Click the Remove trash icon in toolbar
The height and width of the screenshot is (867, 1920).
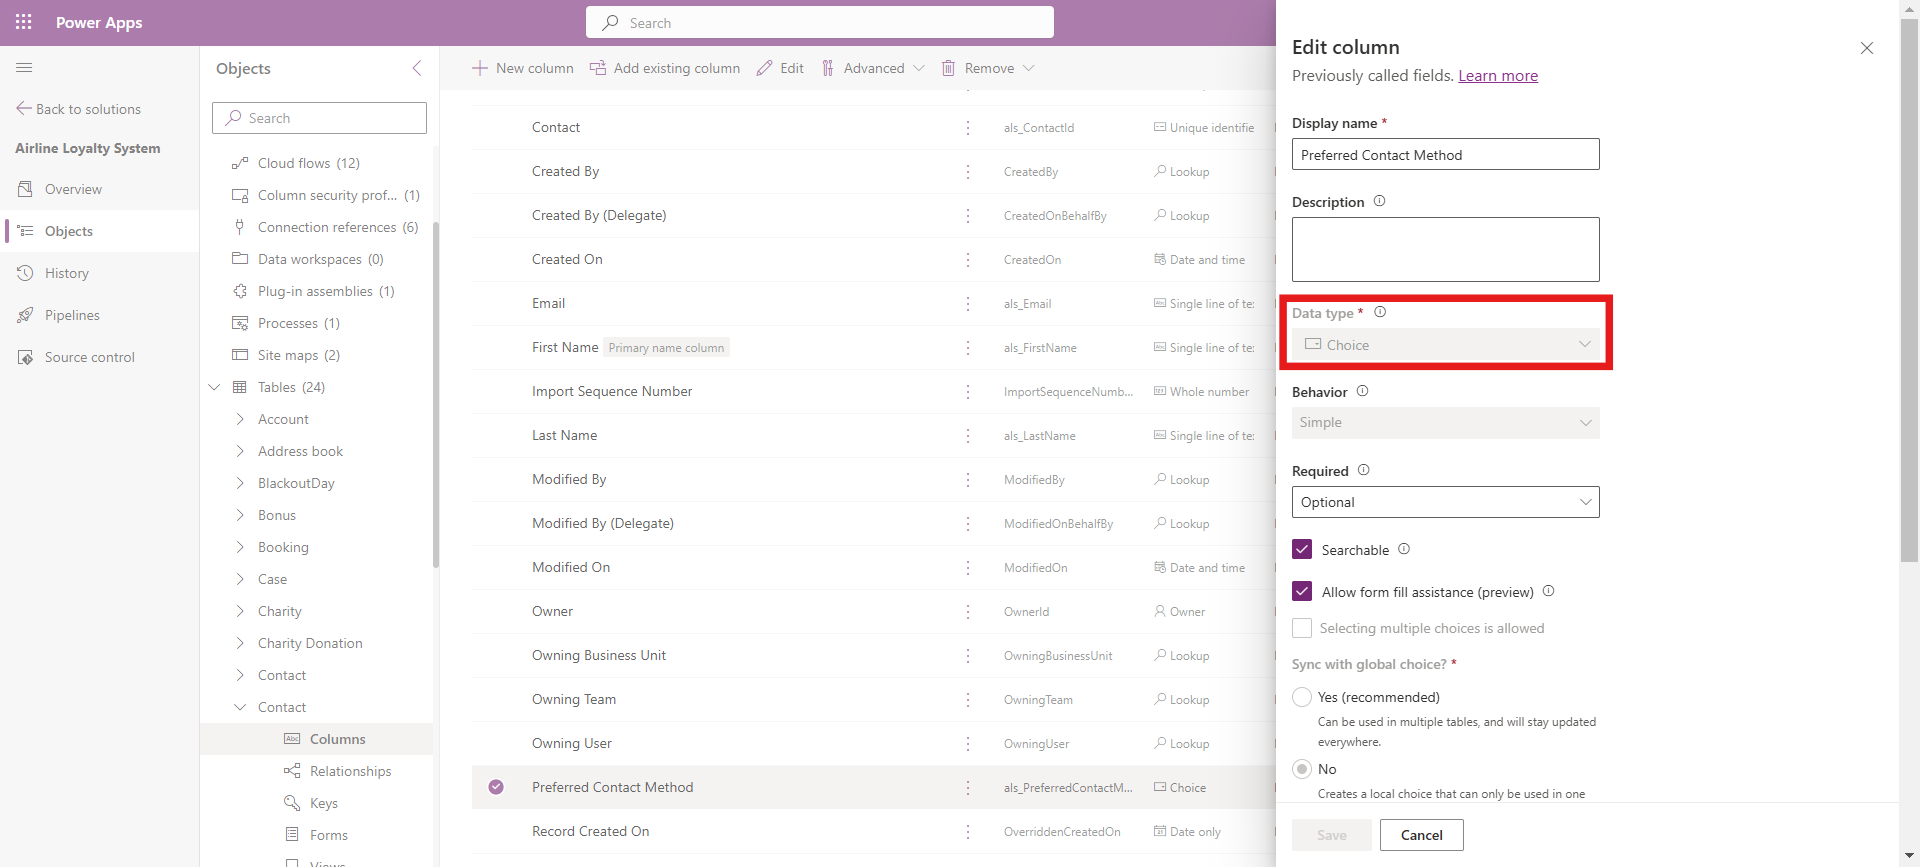coord(948,68)
